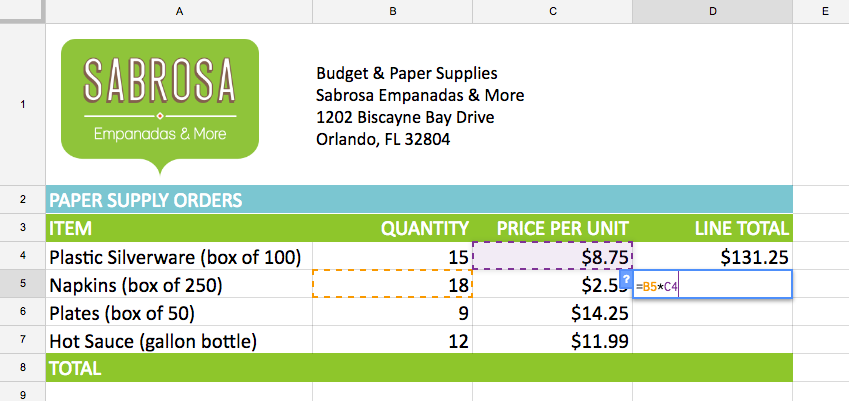The image size is (849, 401).
Task: Select row 8 header for TOTAL row
Action: tap(22, 368)
